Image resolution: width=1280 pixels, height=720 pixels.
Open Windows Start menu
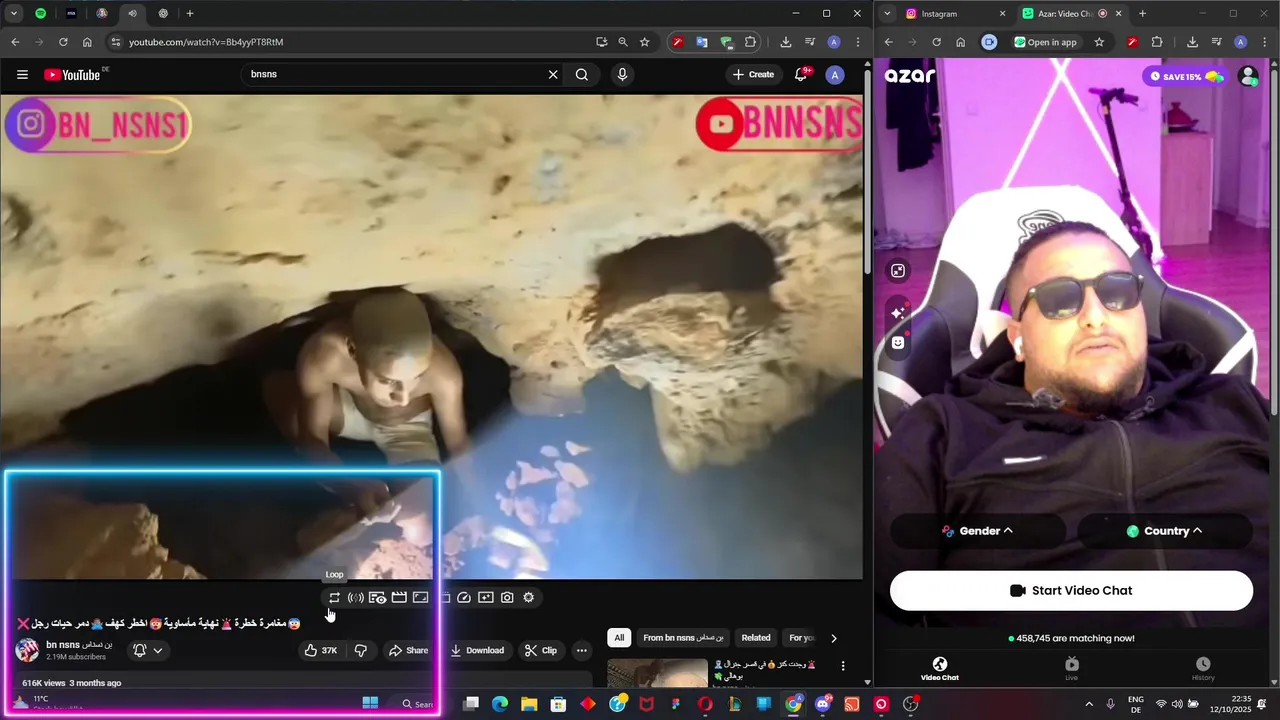pyautogui.click(x=370, y=704)
